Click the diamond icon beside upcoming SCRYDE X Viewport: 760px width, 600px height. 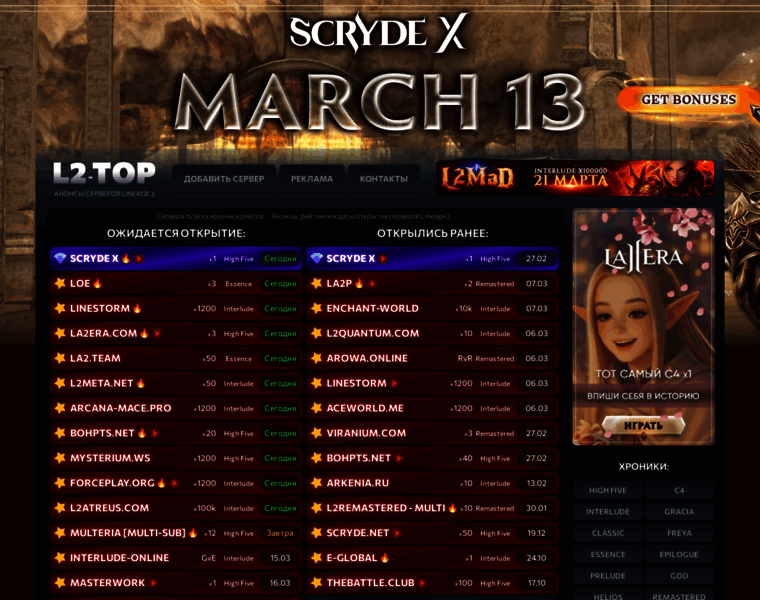click(60, 258)
